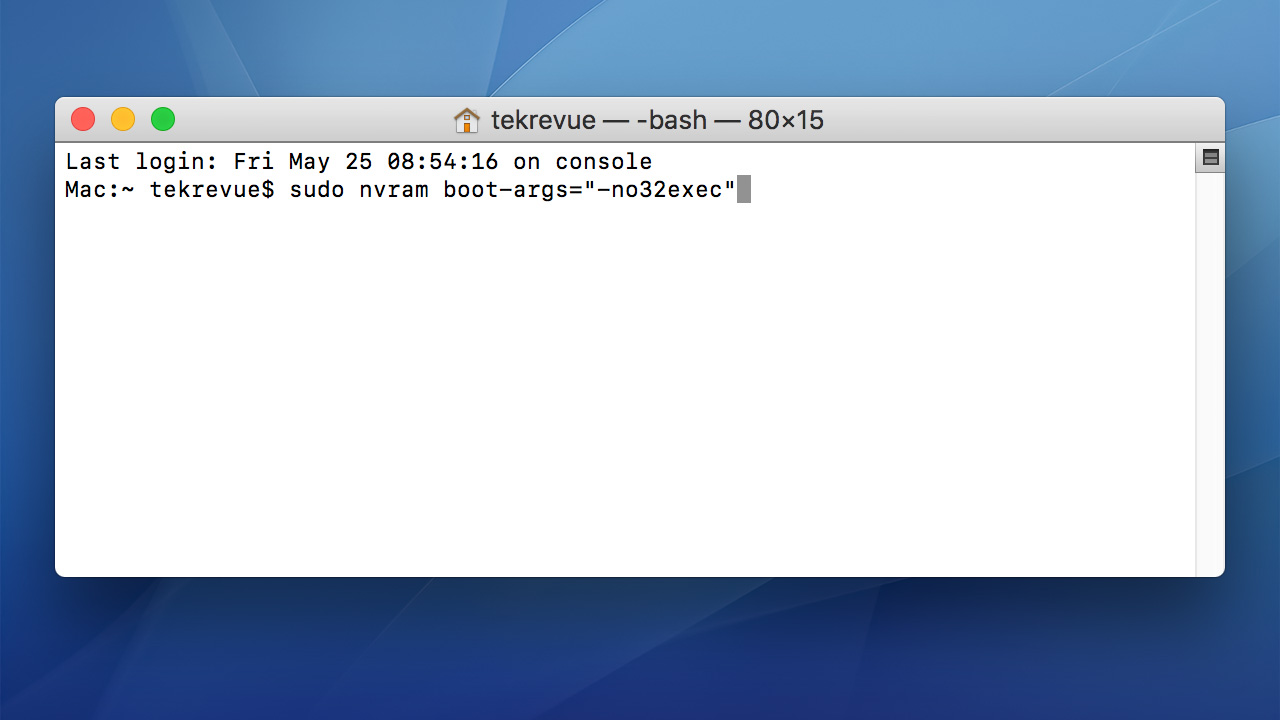Image resolution: width=1280 pixels, height=720 pixels.
Task: Click the Terminal vertical scrollbar track
Action: (1210, 374)
